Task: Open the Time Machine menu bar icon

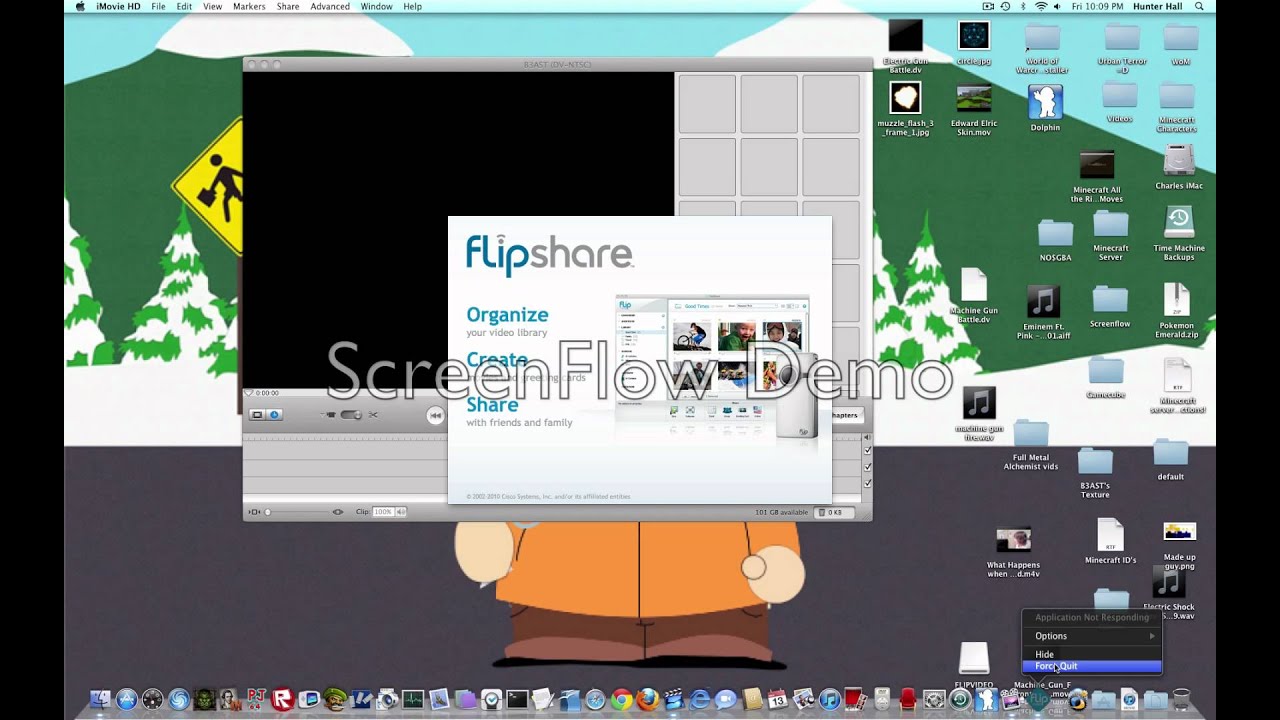Action: point(1005,6)
